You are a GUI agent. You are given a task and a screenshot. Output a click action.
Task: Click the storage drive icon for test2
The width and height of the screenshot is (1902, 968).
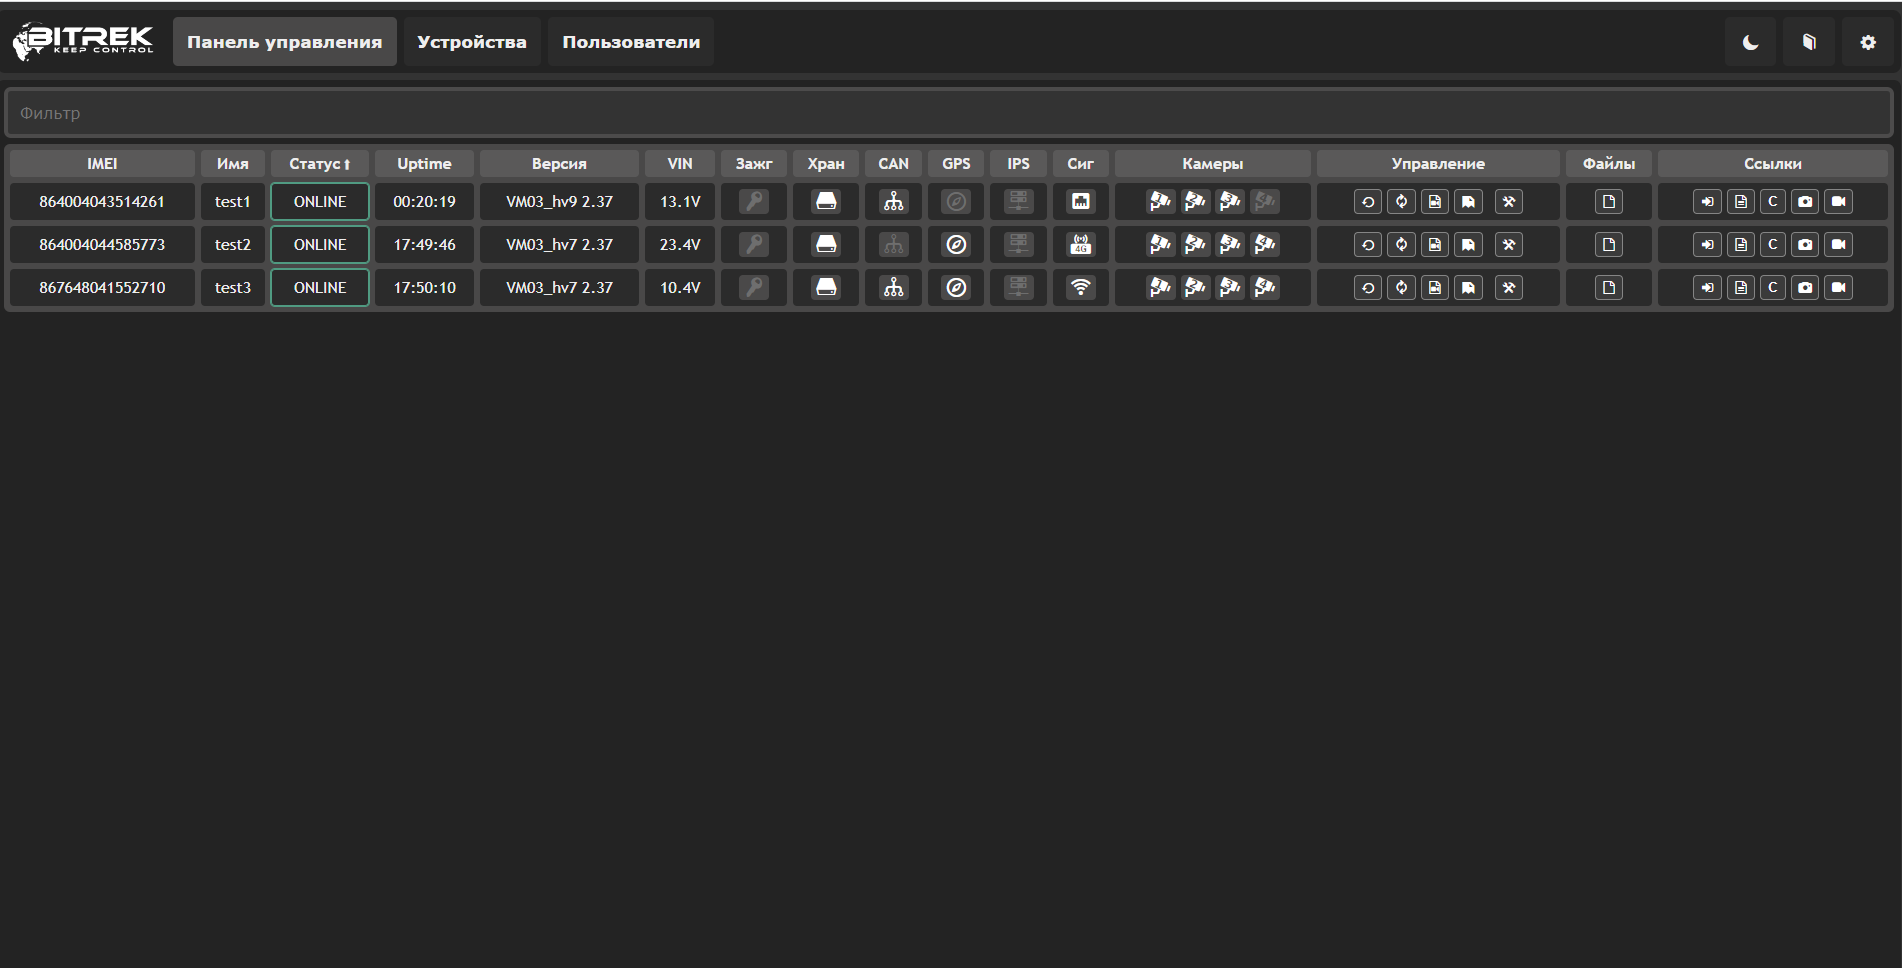826,245
